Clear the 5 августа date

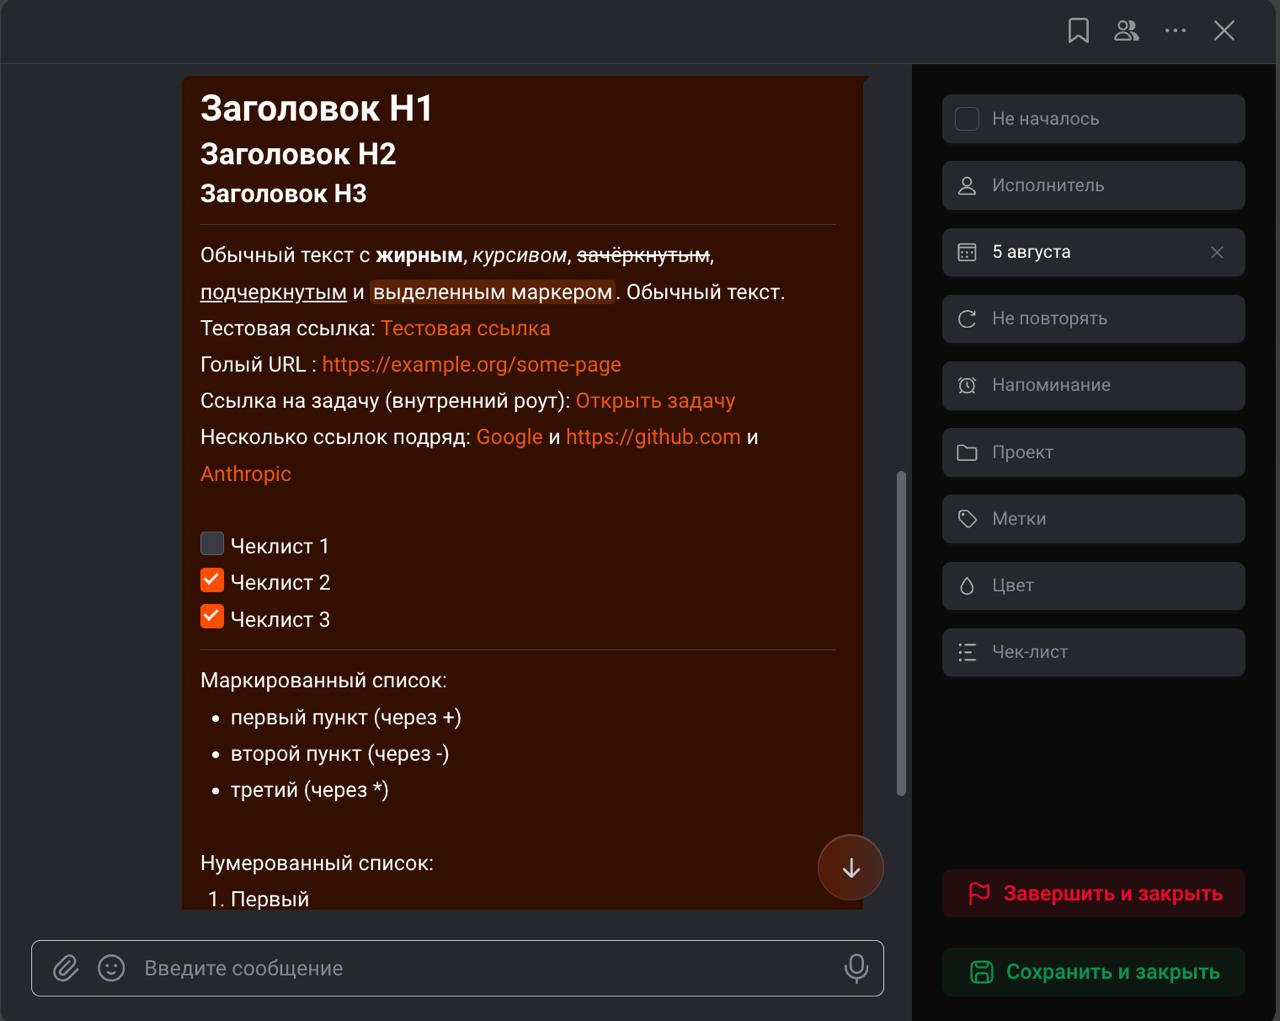tap(1217, 252)
